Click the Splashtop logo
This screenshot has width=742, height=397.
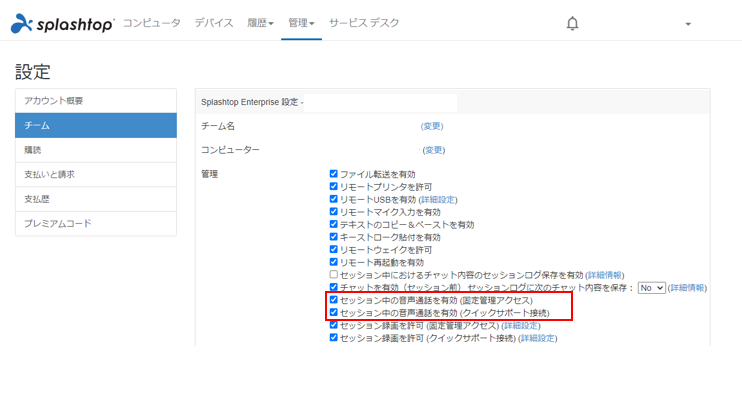(x=62, y=23)
